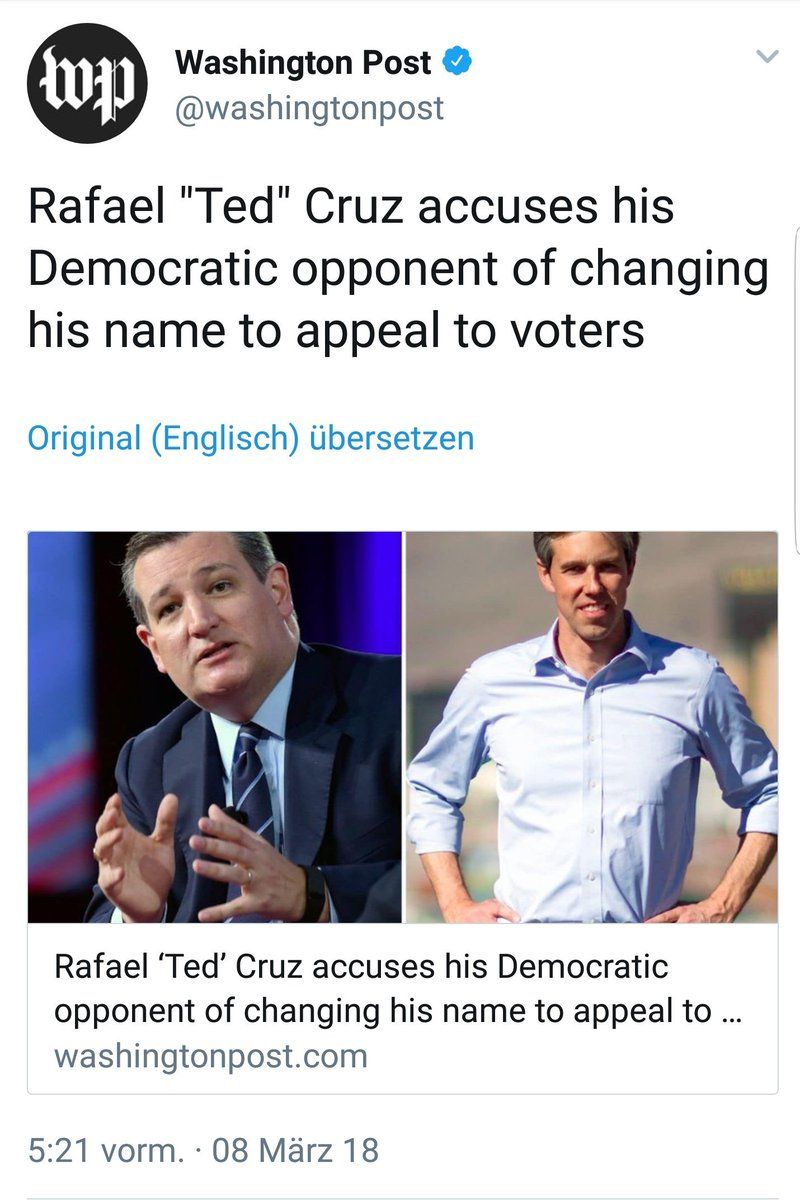
Task: Visit the washingtonpost.com domain link
Action: pos(210,1056)
